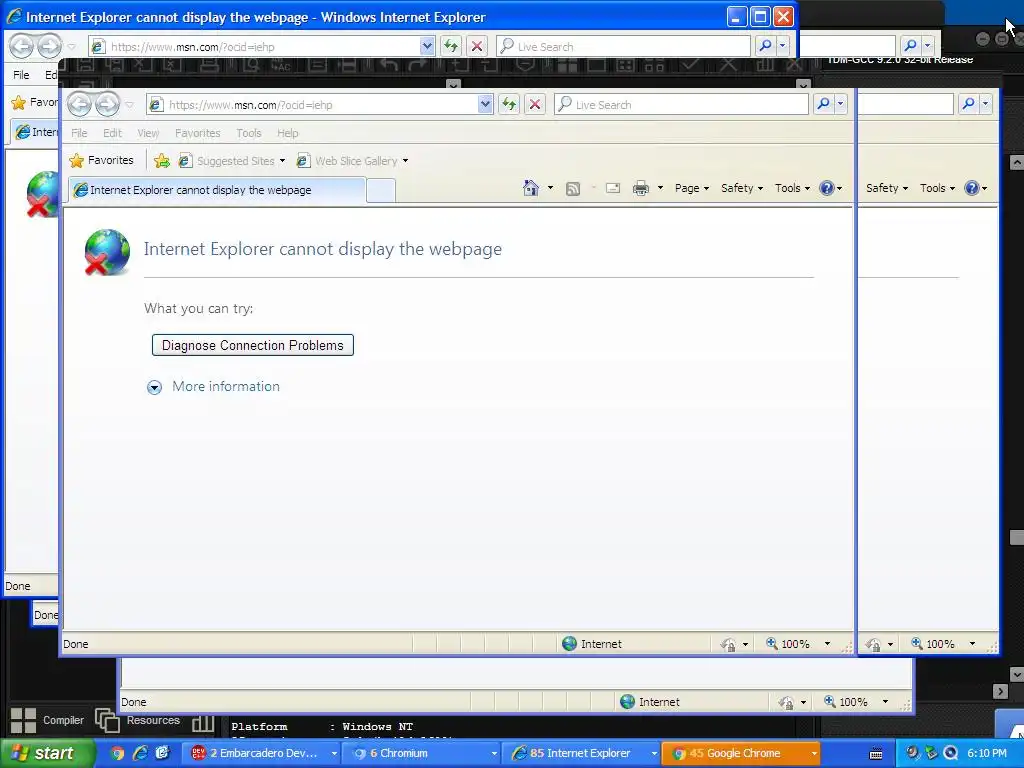
Task: Open Web Slice Gallery dropdown arrow
Action: click(405, 161)
